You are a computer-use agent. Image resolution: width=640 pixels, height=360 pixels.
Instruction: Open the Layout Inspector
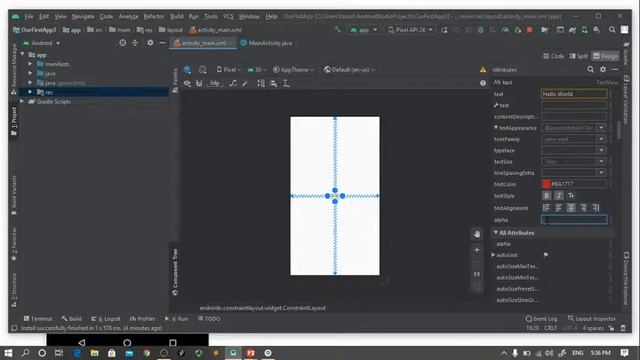[x=591, y=319]
